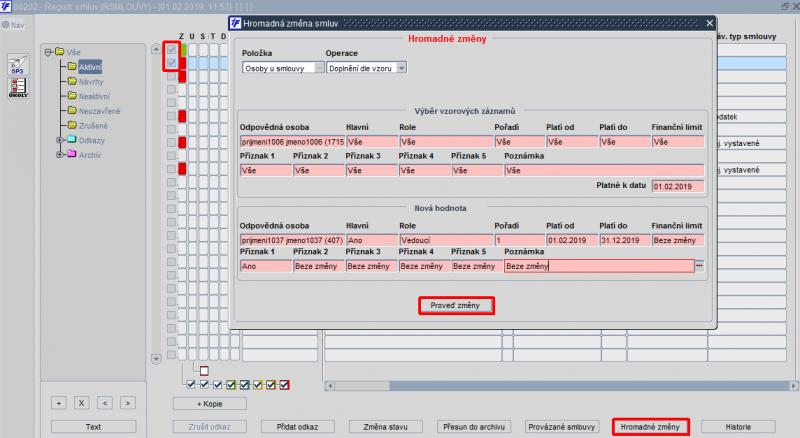Click the Hromadné změny button

tap(650, 427)
